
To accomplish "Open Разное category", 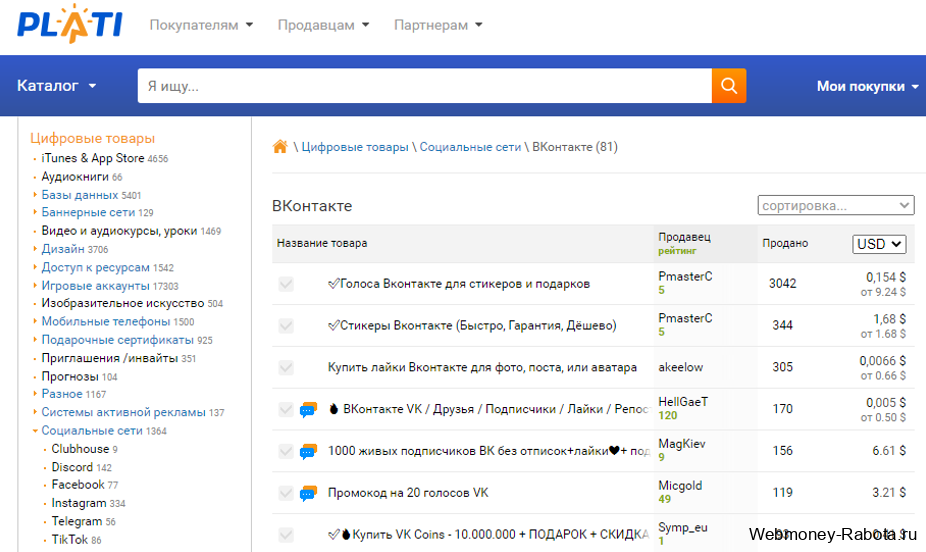I will click(62, 394).
